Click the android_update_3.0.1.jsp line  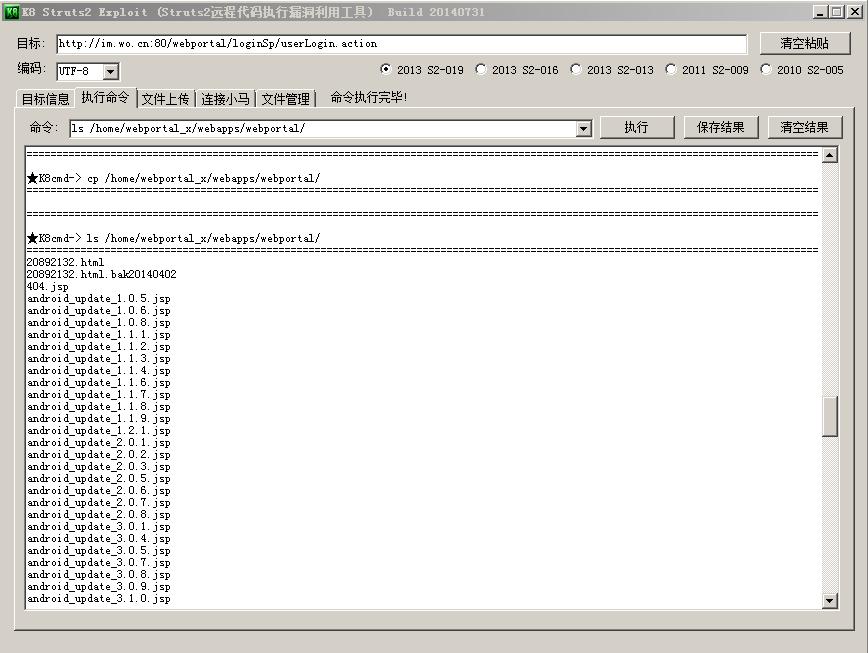99,527
